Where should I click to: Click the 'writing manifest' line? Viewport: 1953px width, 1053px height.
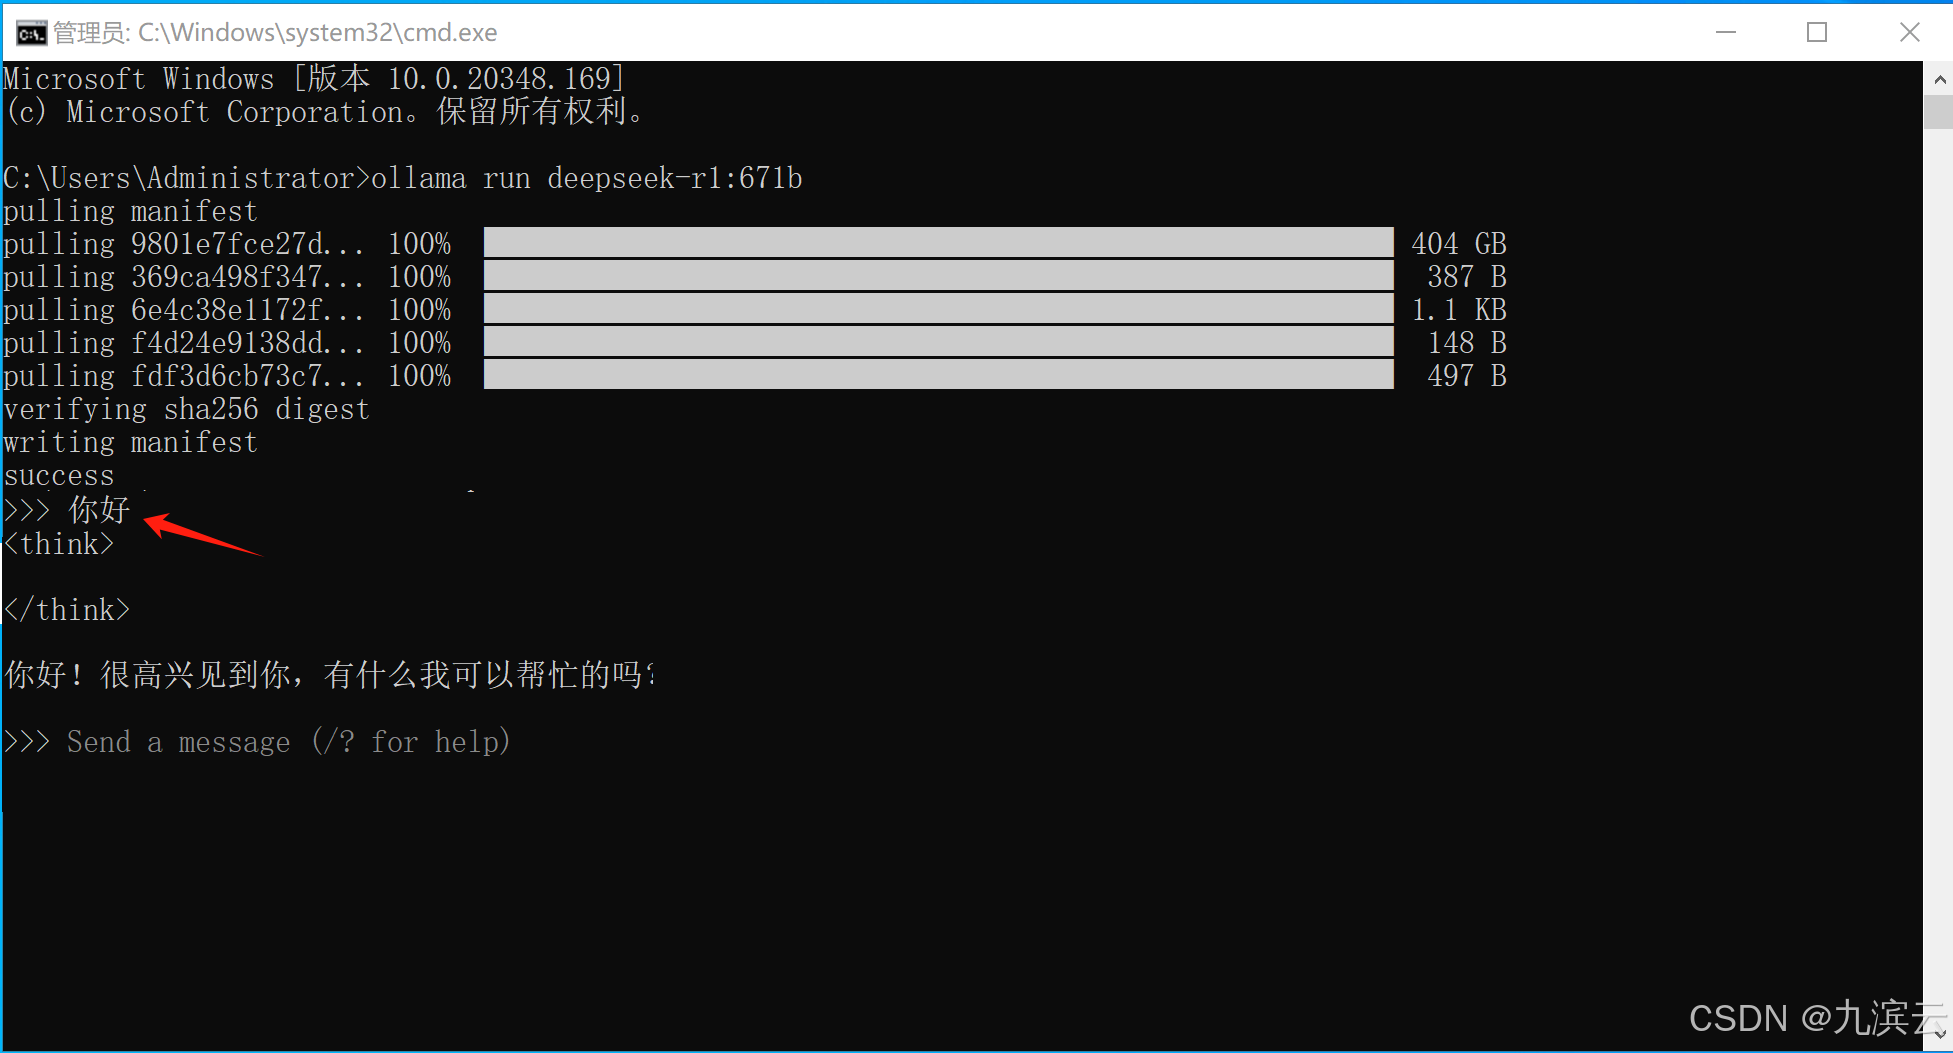pyautogui.click(x=130, y=442)
